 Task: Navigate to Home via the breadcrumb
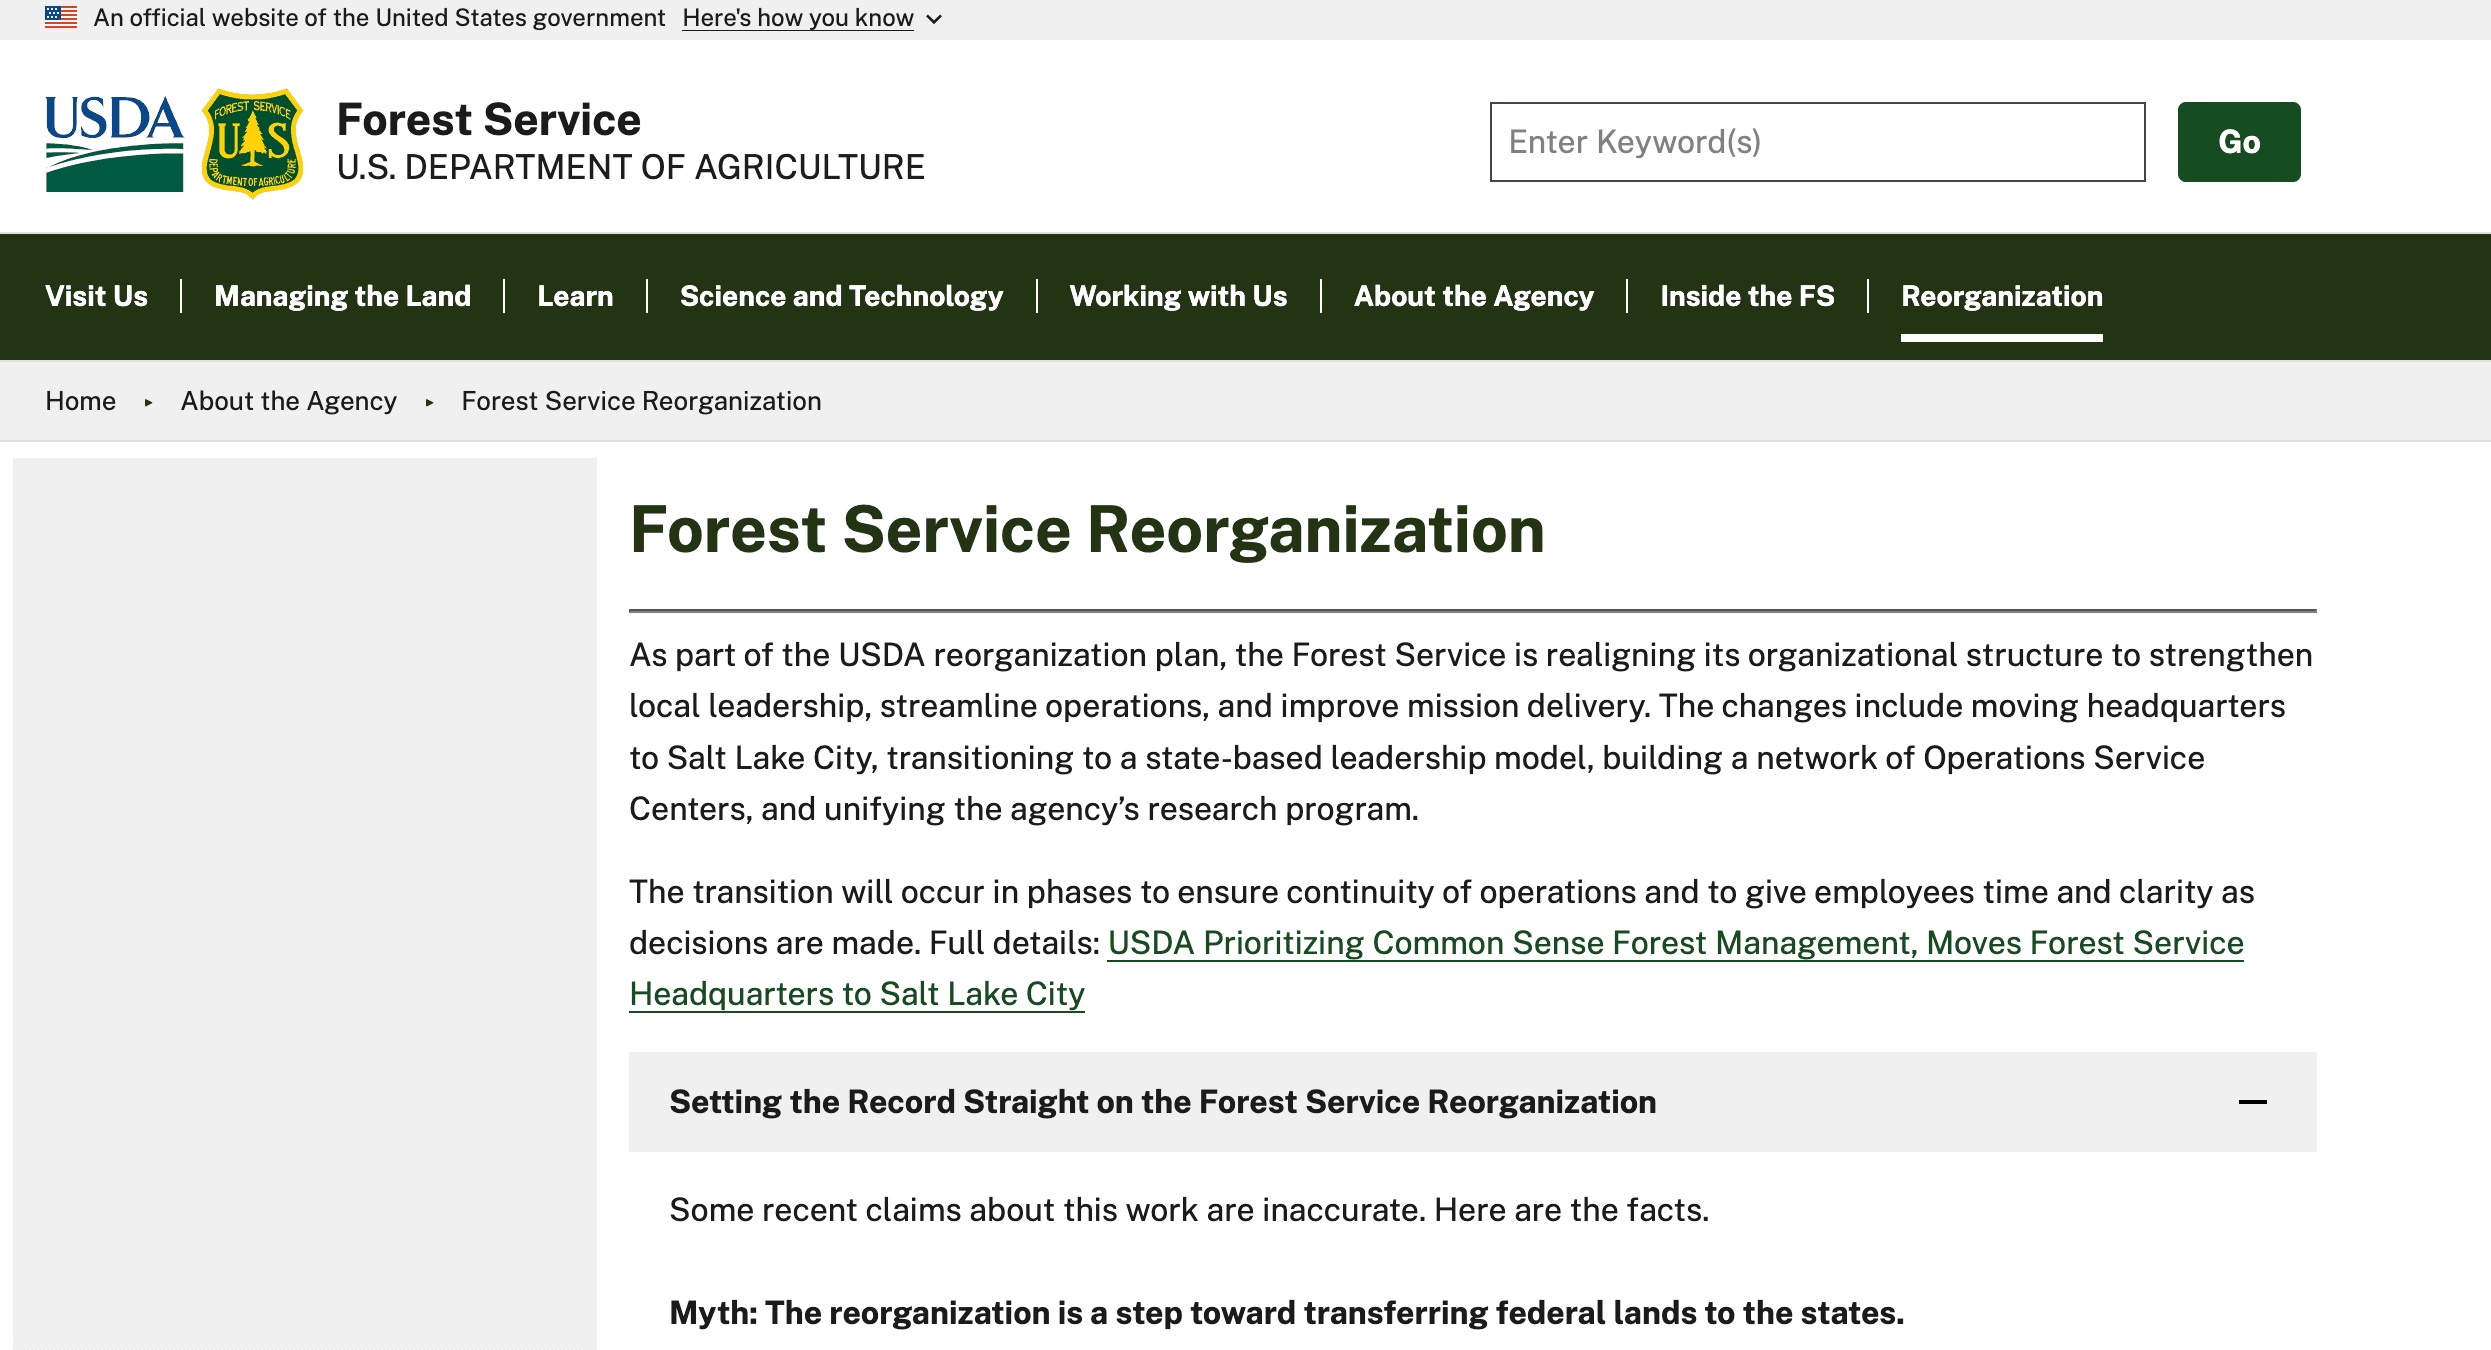[80, 400]
